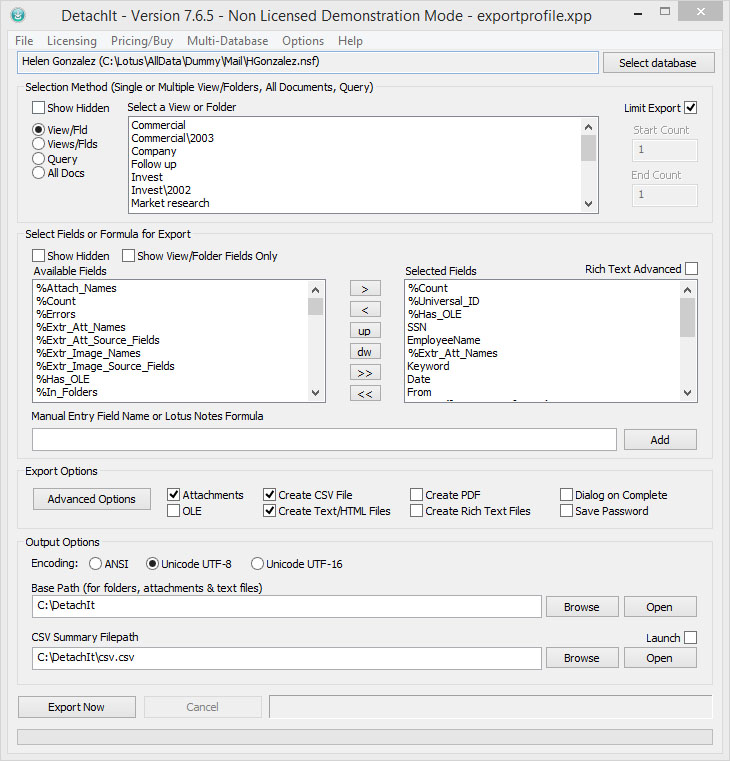The width and height of the screenshot is (730, 761).
Task: Click Available Fields scroll up arrow
Action: click(x=315, y=290)
